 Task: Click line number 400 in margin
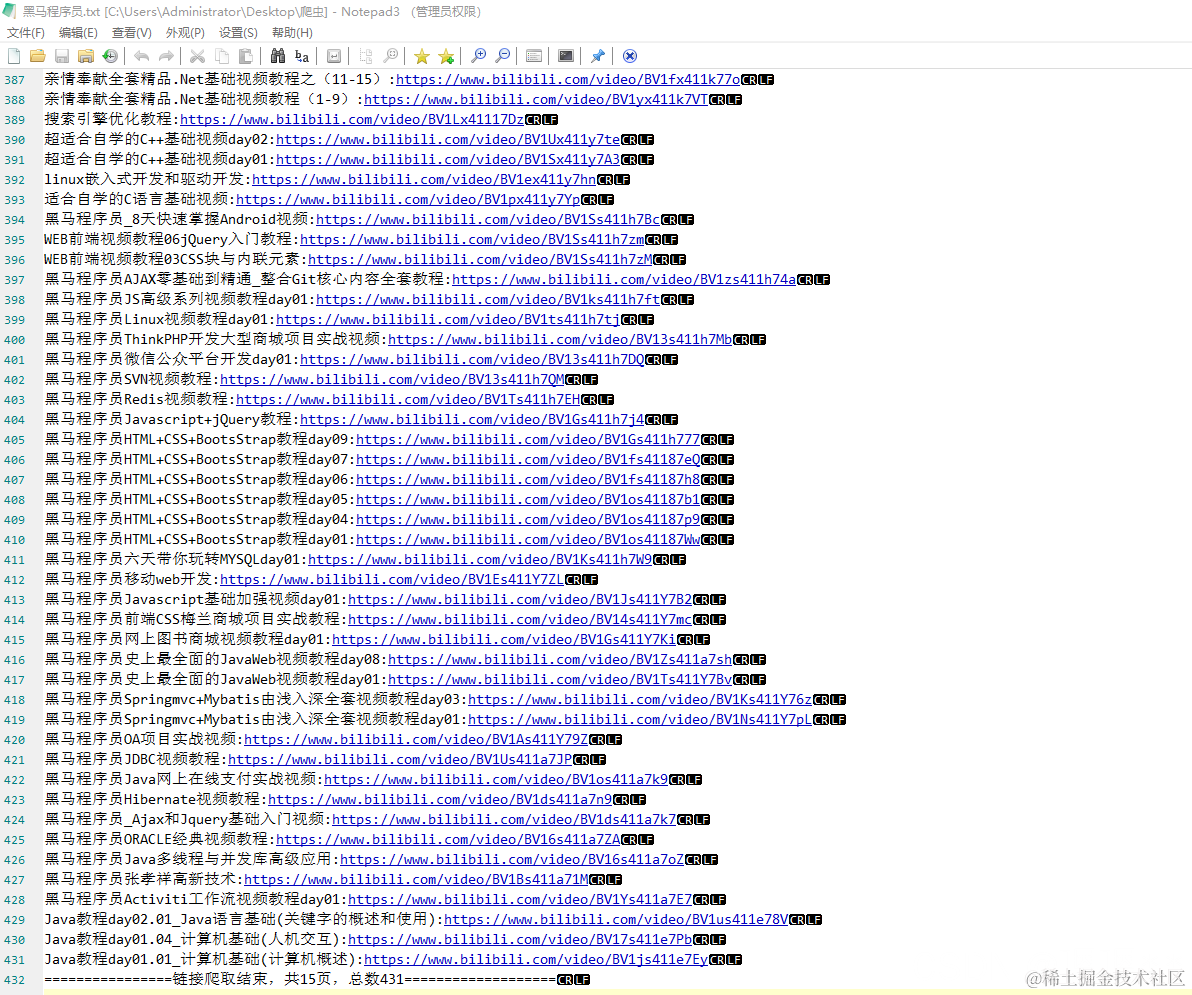click(x=14, y=340)
